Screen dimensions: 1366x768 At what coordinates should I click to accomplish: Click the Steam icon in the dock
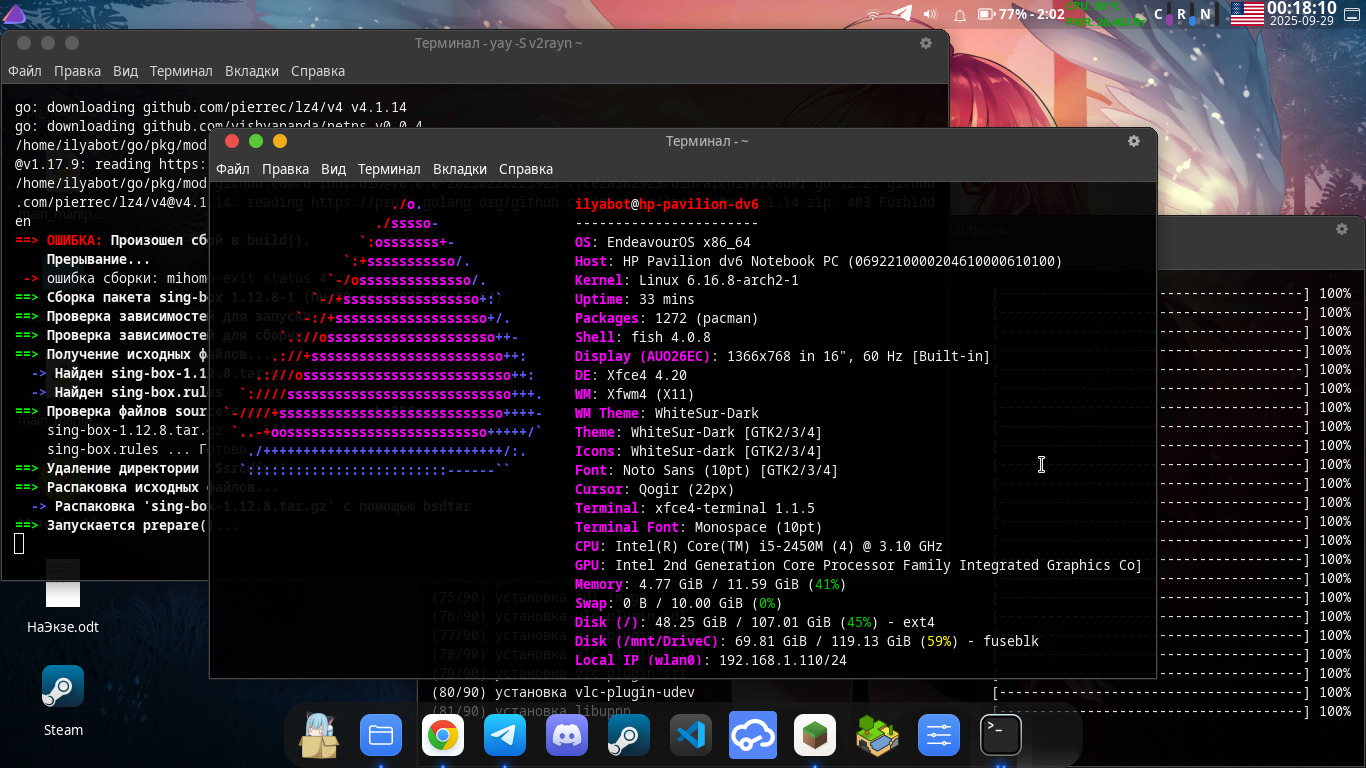[629, 737]
